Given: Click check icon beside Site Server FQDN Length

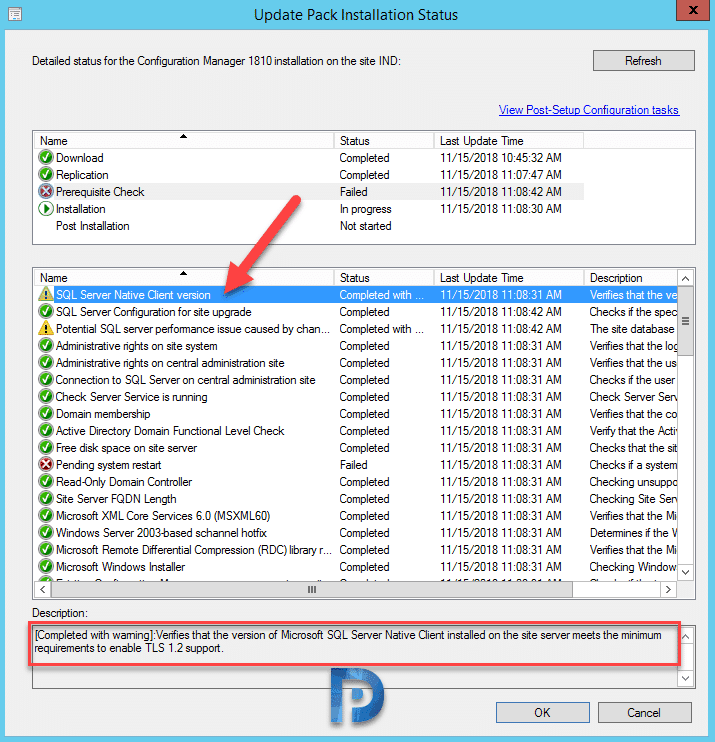Looking at the screenshot, I should [x=45, y=499].
